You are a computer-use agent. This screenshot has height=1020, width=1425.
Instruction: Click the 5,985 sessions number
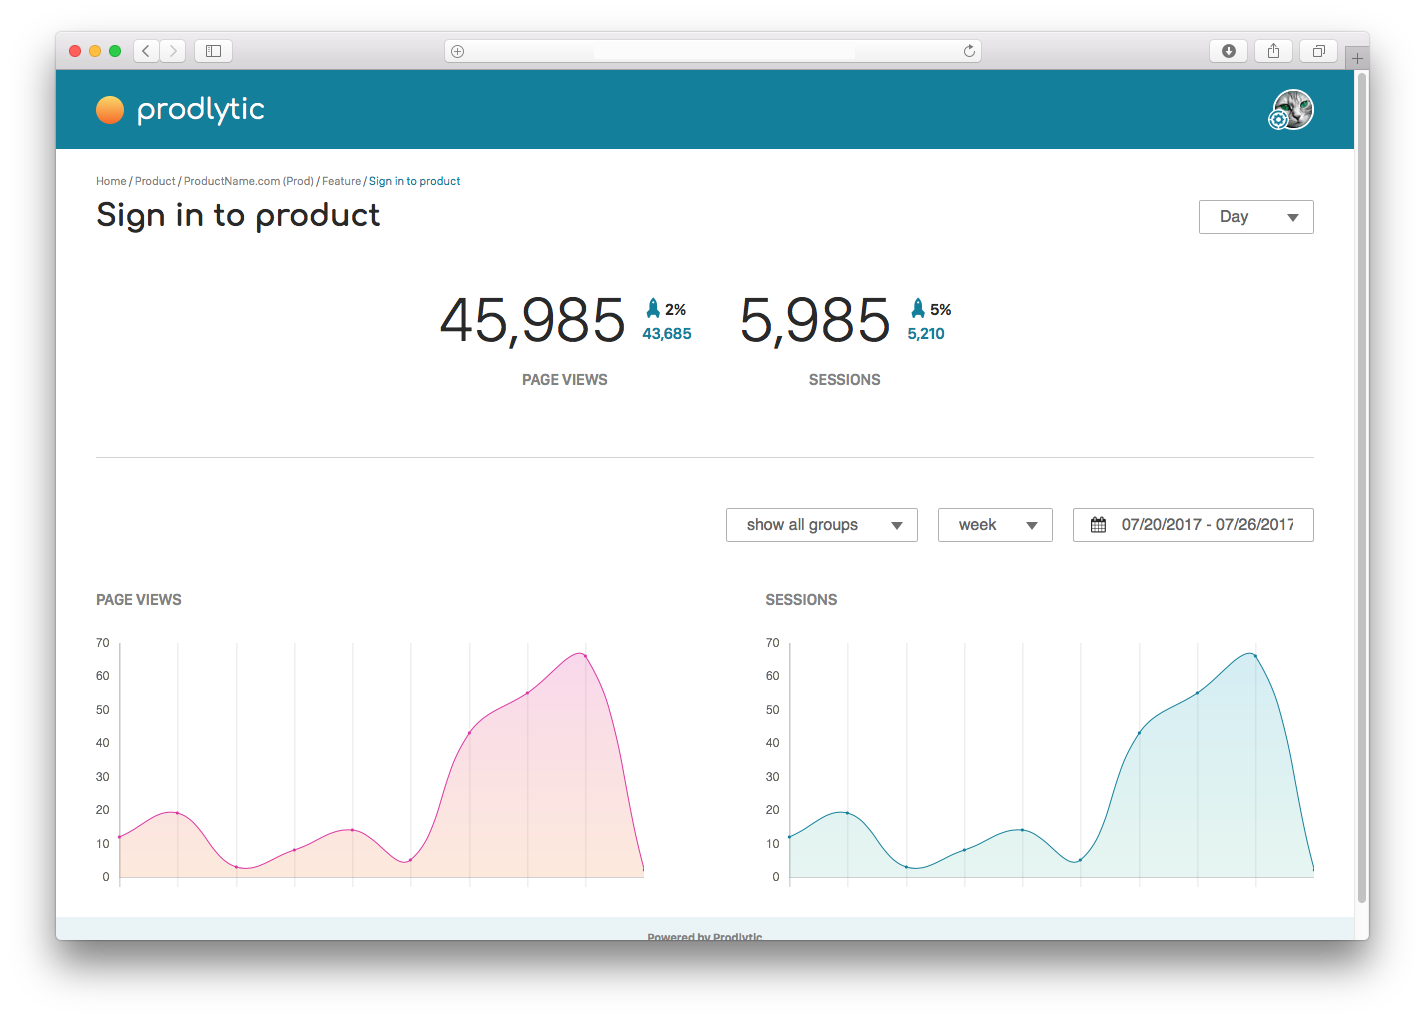click(x=814, y=321)
